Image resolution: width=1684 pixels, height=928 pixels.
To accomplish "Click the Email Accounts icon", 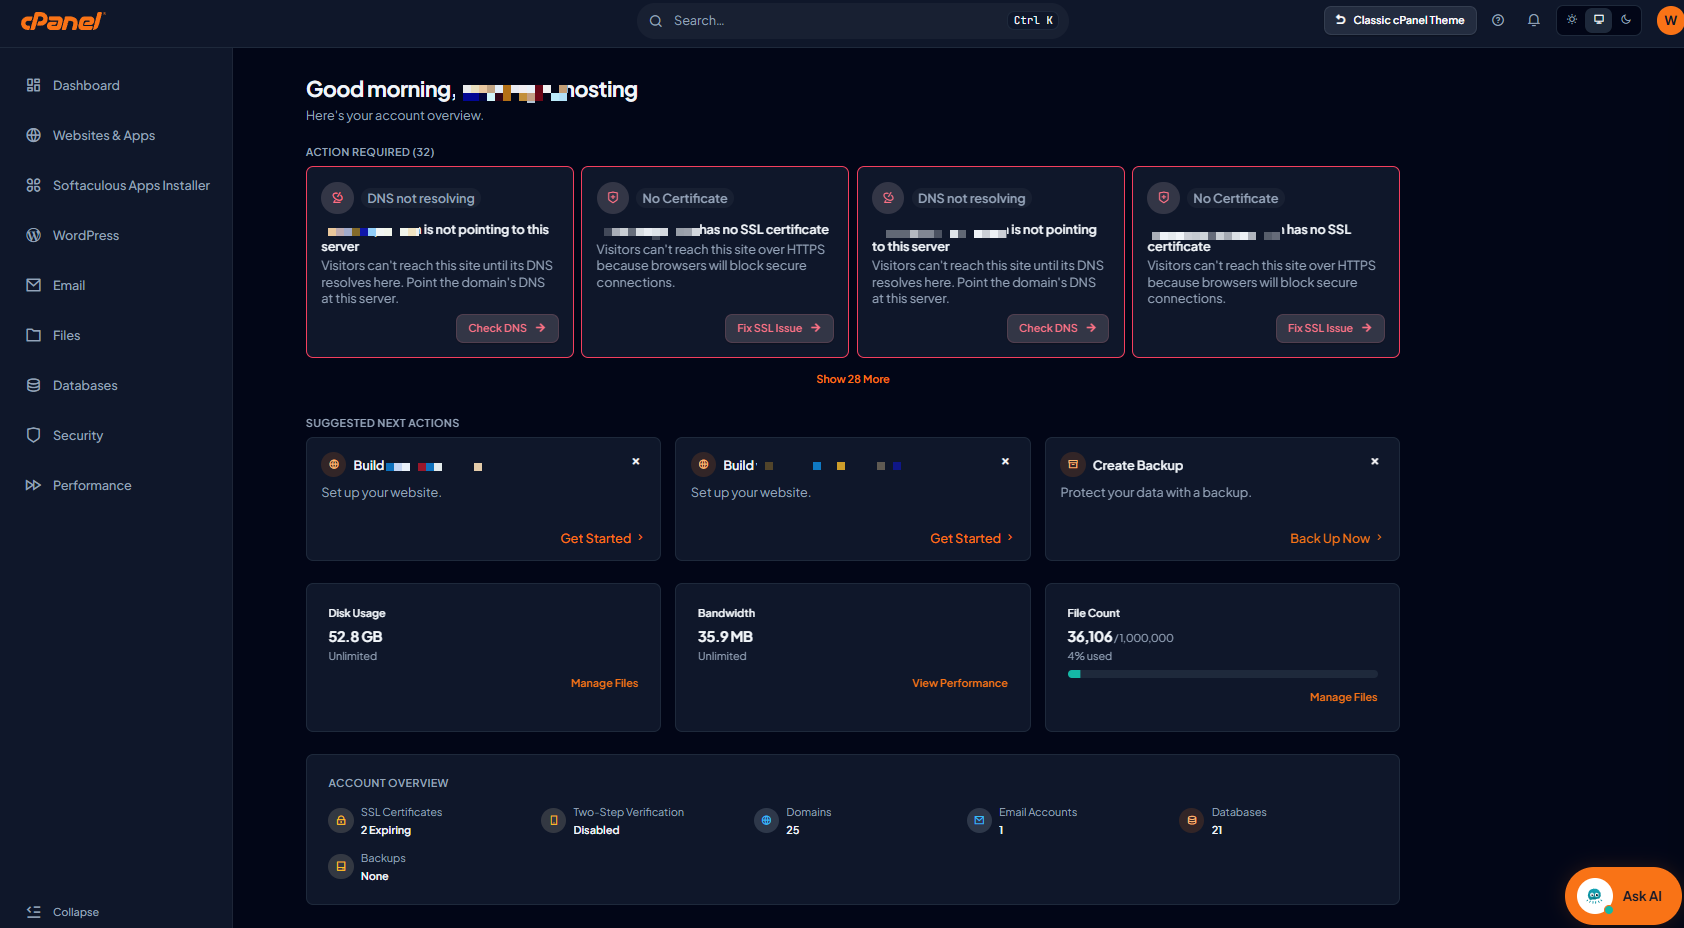I will pos(980,820).
